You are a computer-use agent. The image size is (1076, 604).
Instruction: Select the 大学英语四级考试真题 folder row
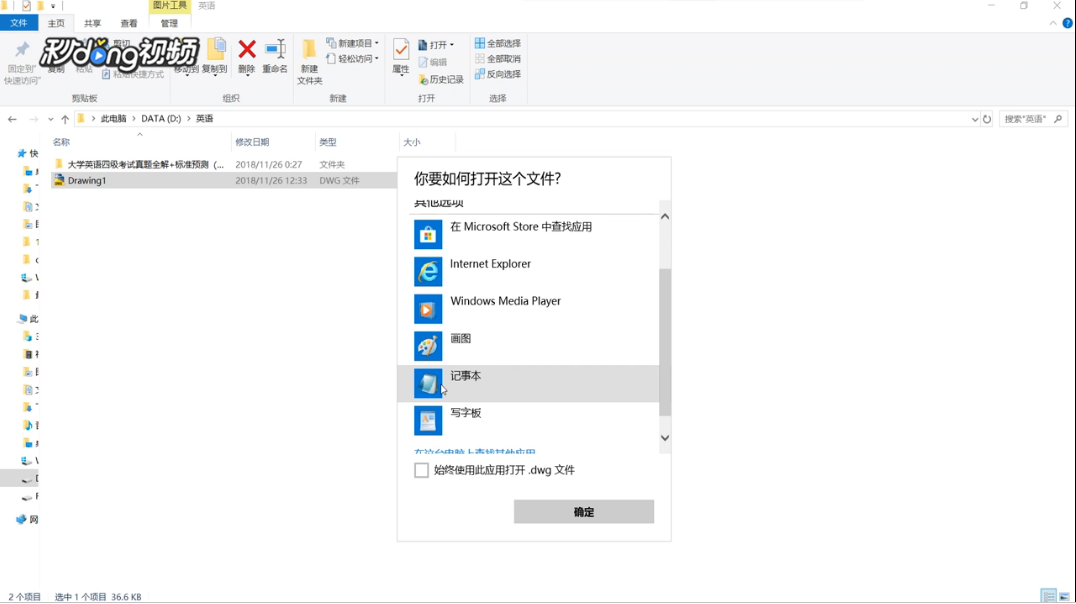(224, 165)
